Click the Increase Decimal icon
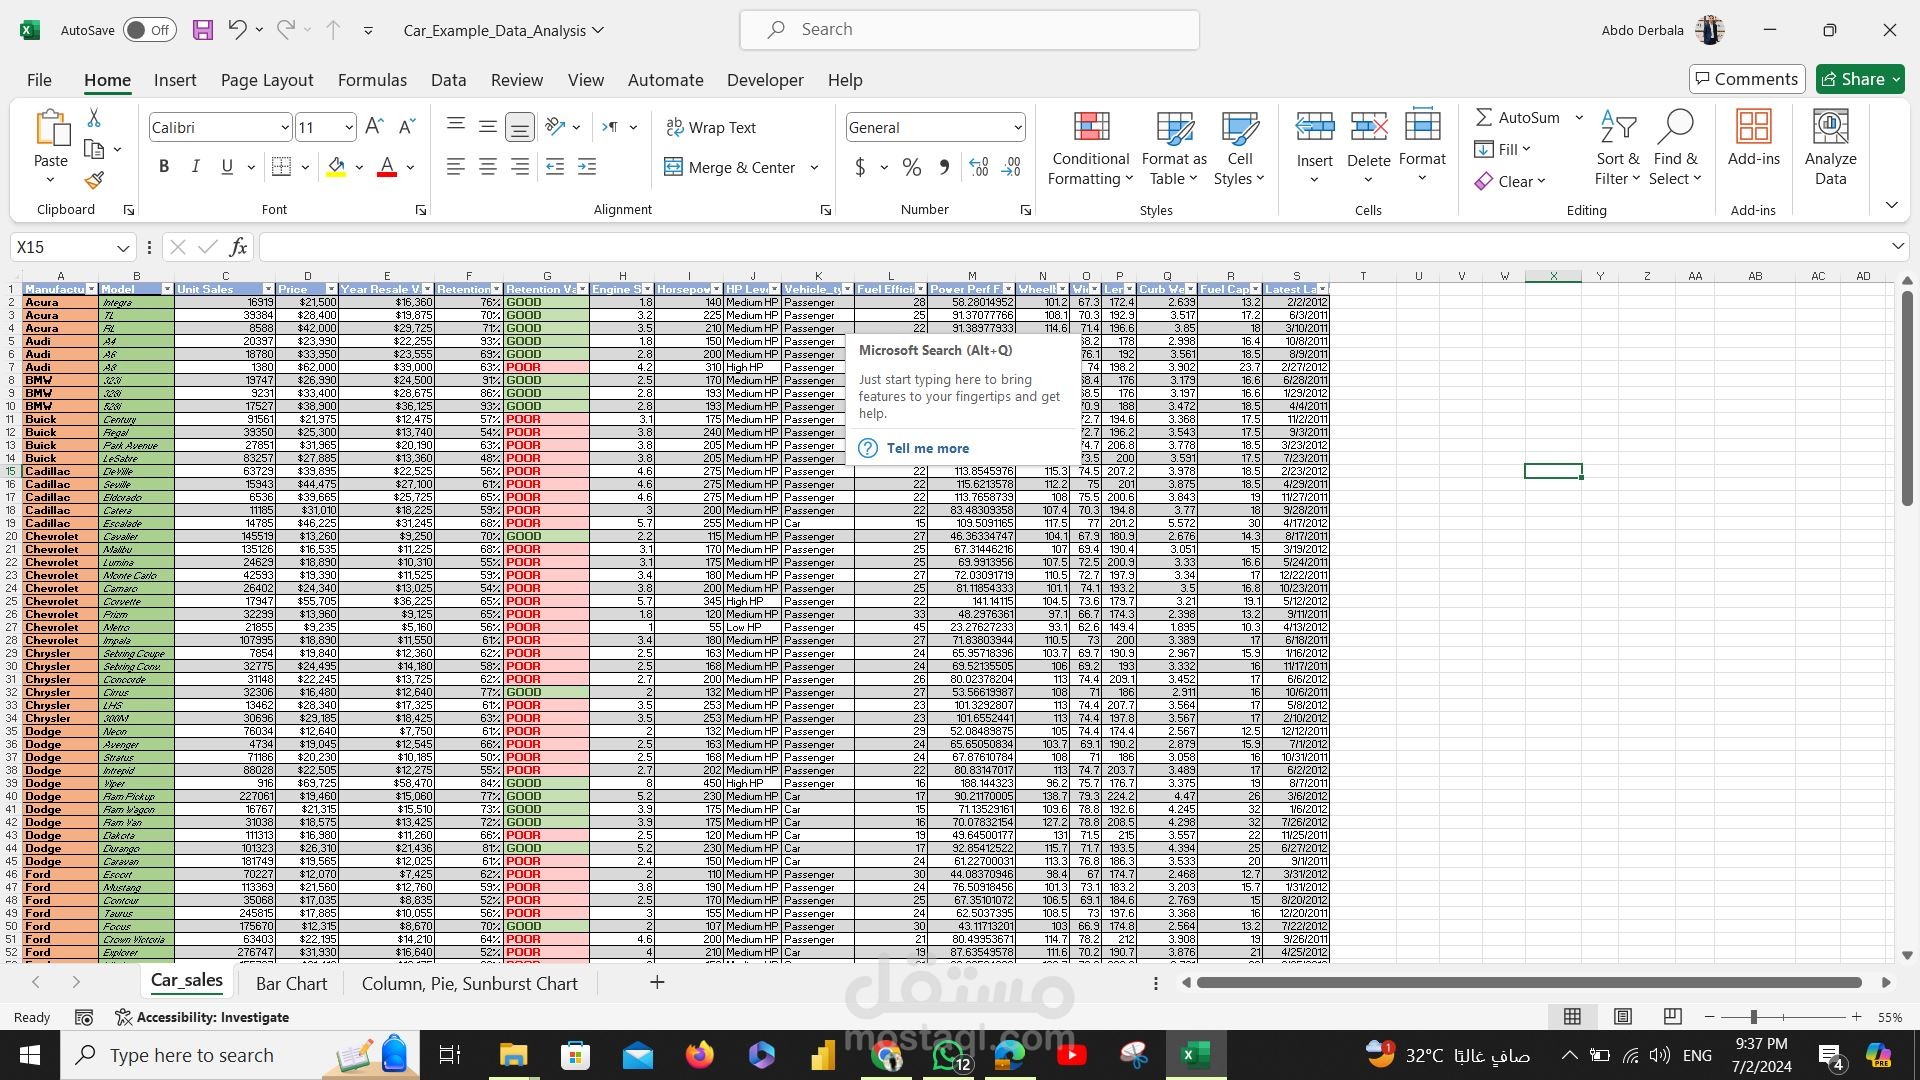The height and width of the screenshot is (1080, 1920). coord(979,167)
